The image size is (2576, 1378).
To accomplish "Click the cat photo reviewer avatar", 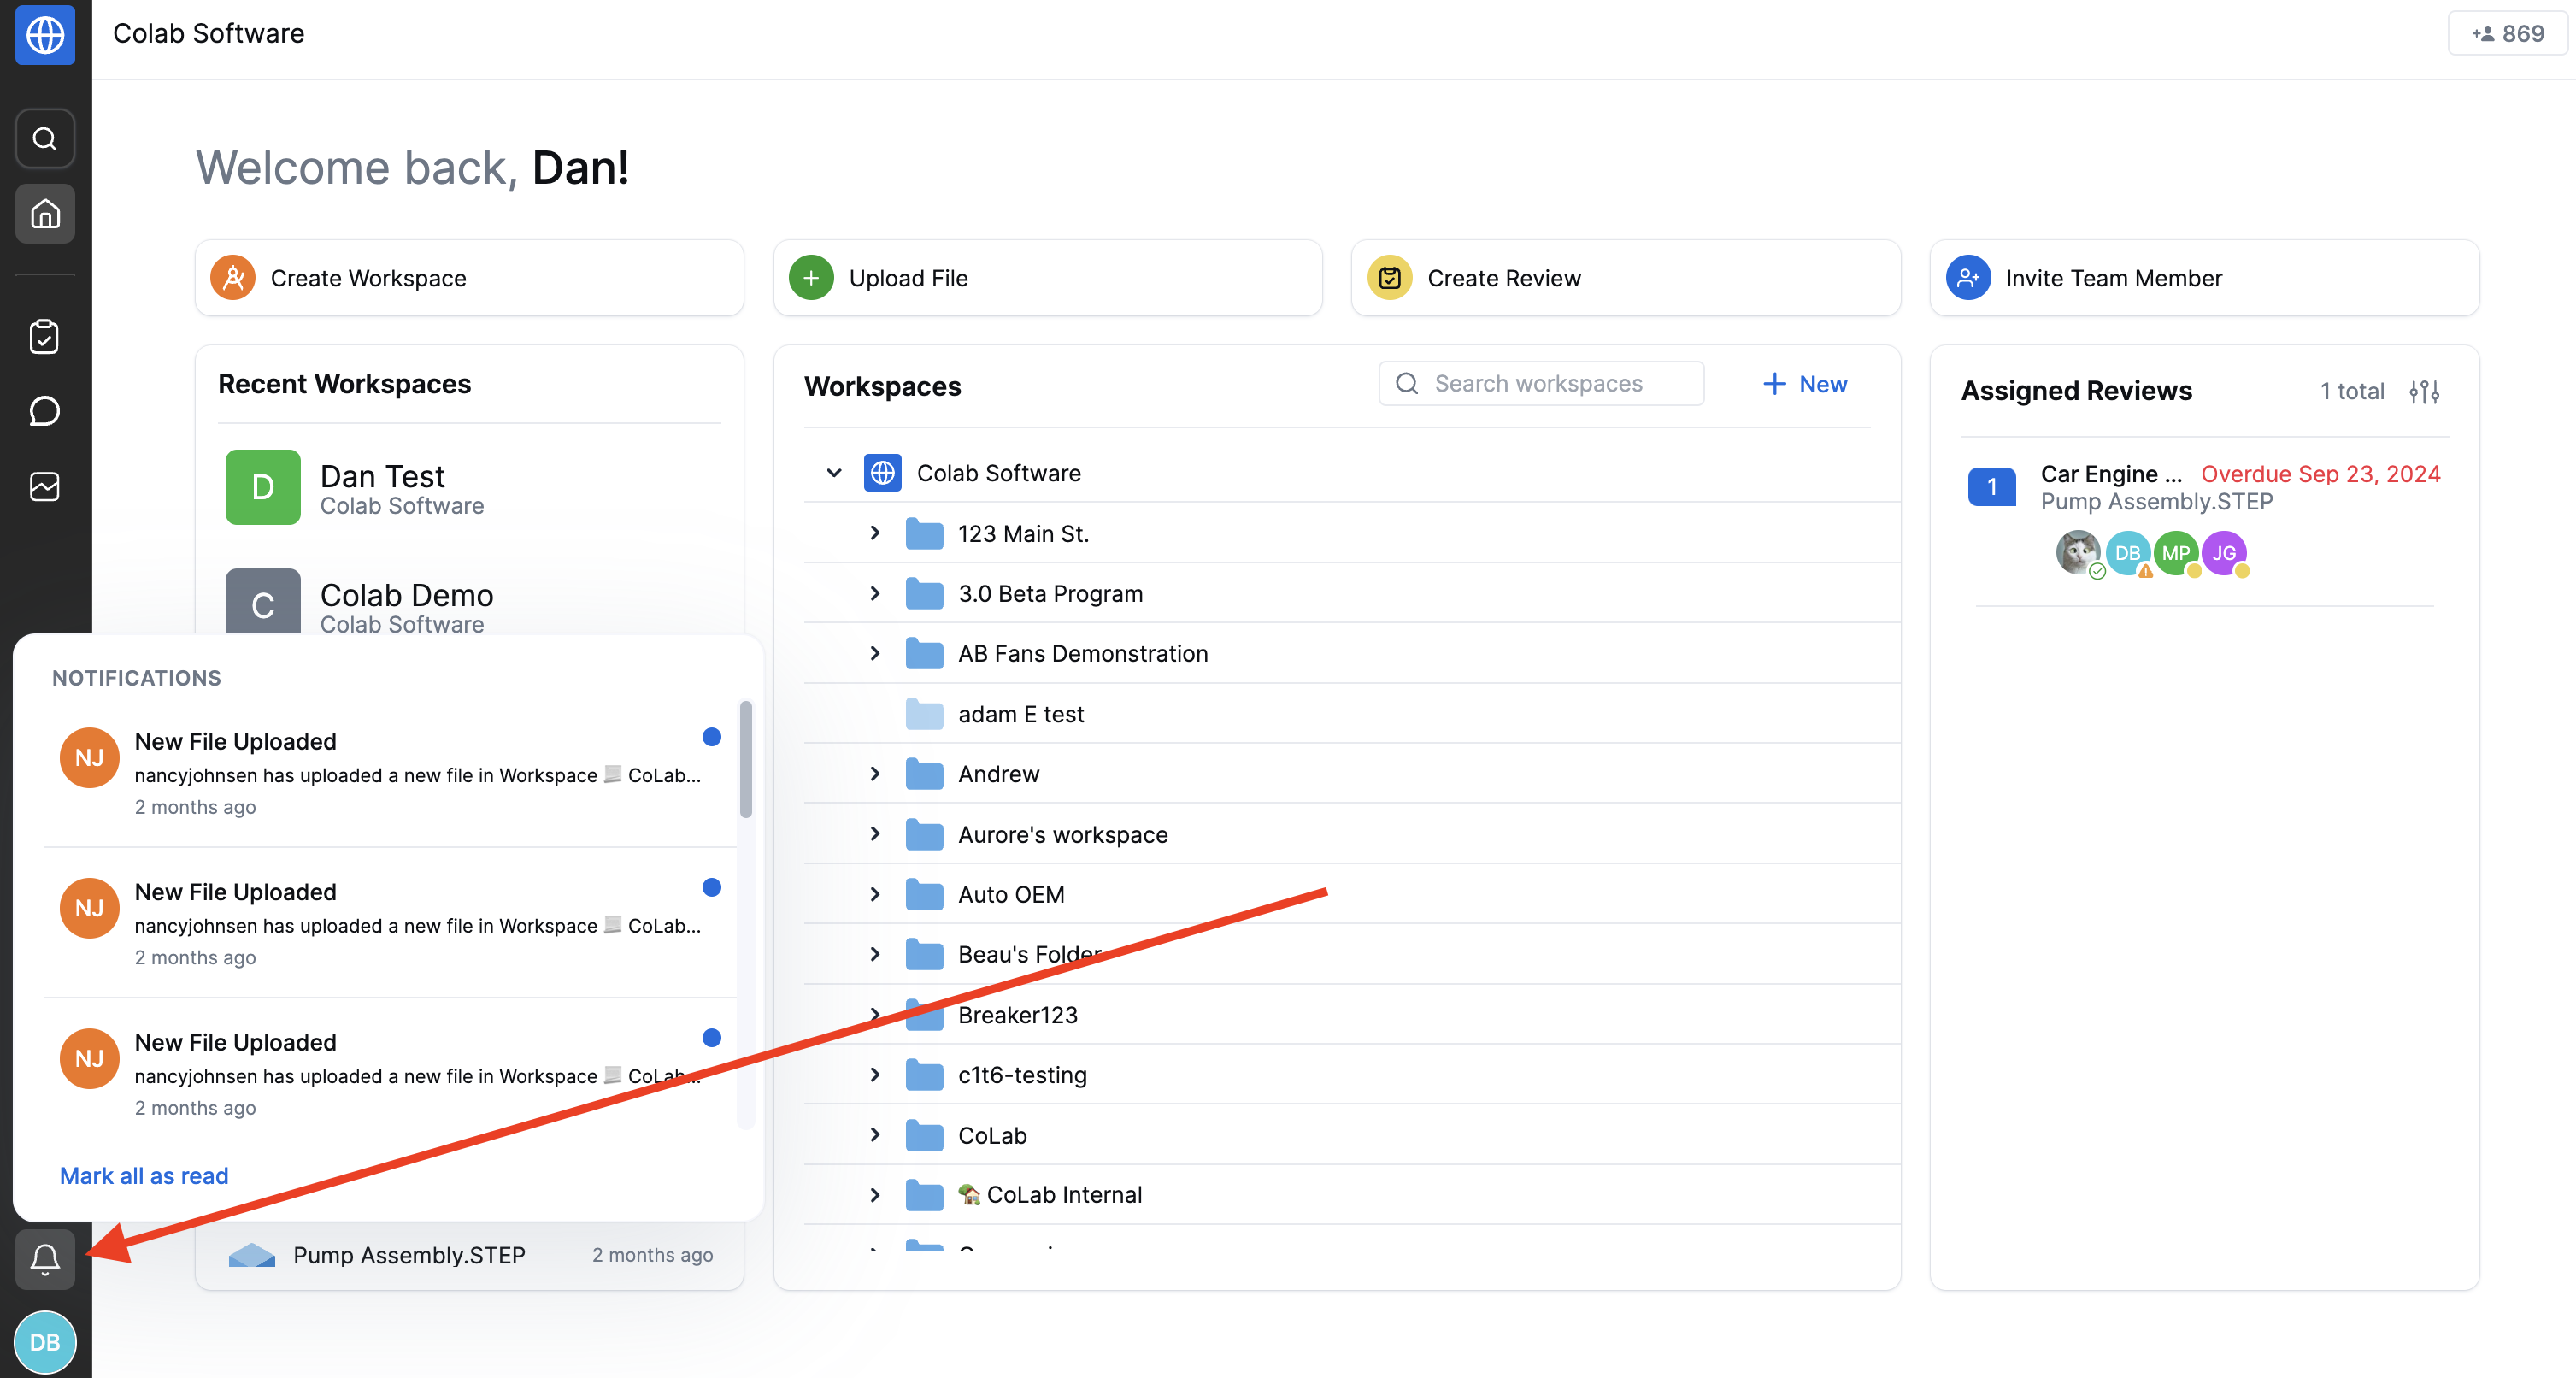I will [2078, 552].
